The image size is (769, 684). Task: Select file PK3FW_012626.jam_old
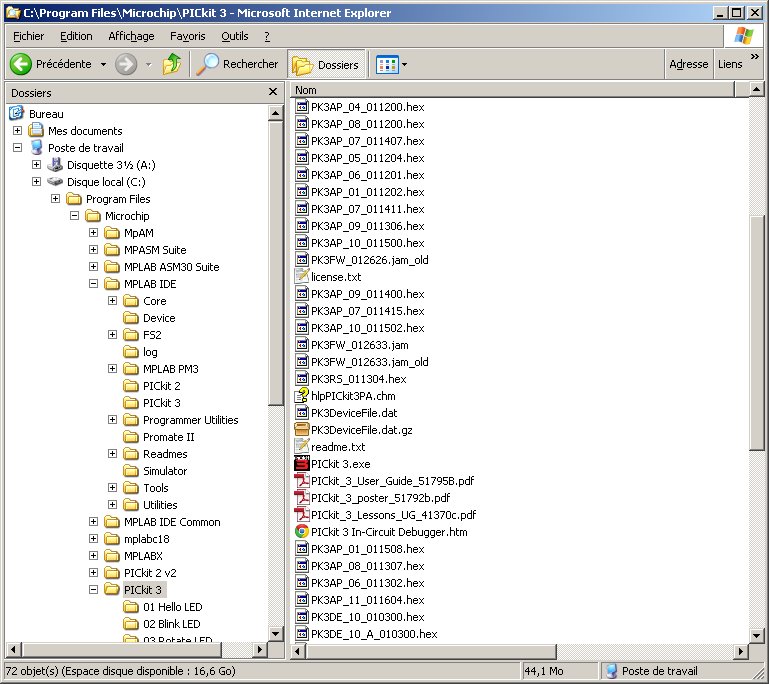point(362,260)
